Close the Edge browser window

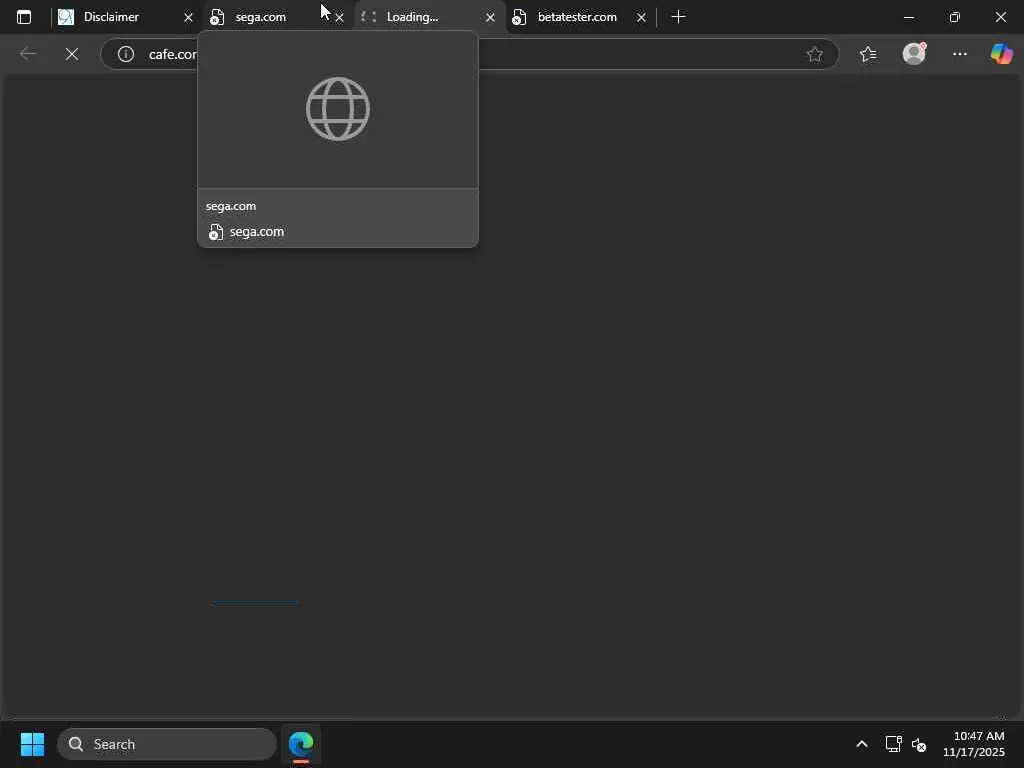(1000, 17)
